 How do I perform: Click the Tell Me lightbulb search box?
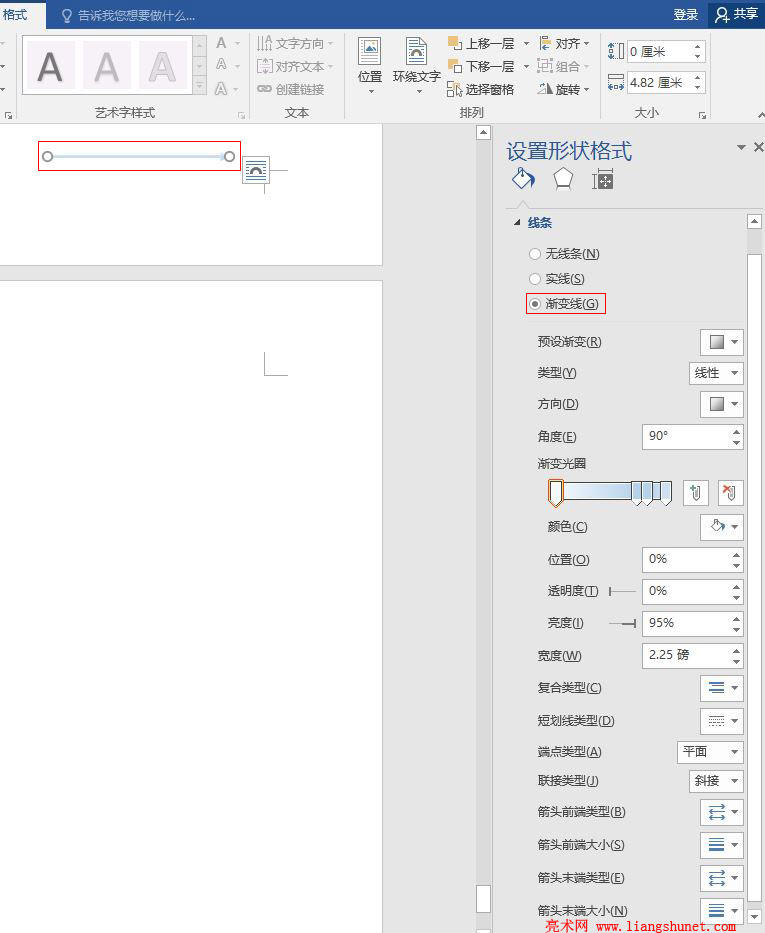point(128,15)
